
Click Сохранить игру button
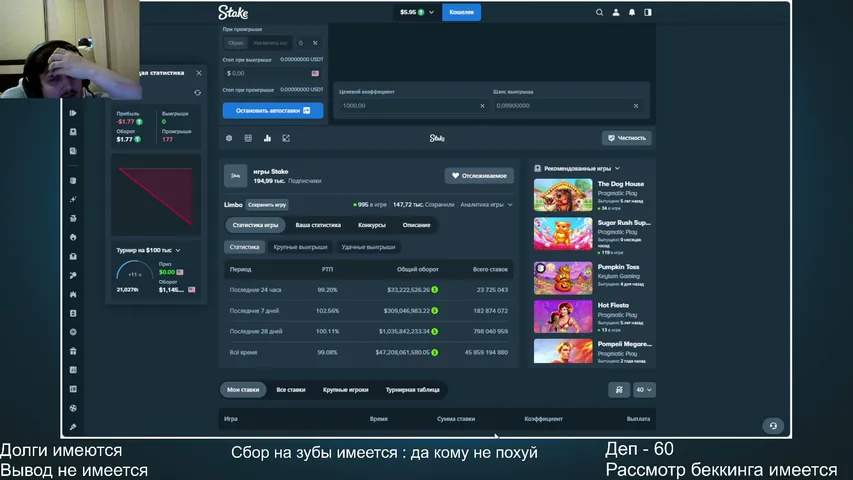267,205
